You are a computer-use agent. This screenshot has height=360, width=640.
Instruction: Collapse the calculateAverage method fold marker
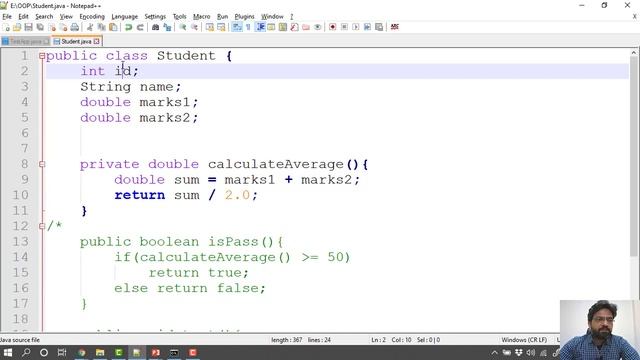(42, 164)
